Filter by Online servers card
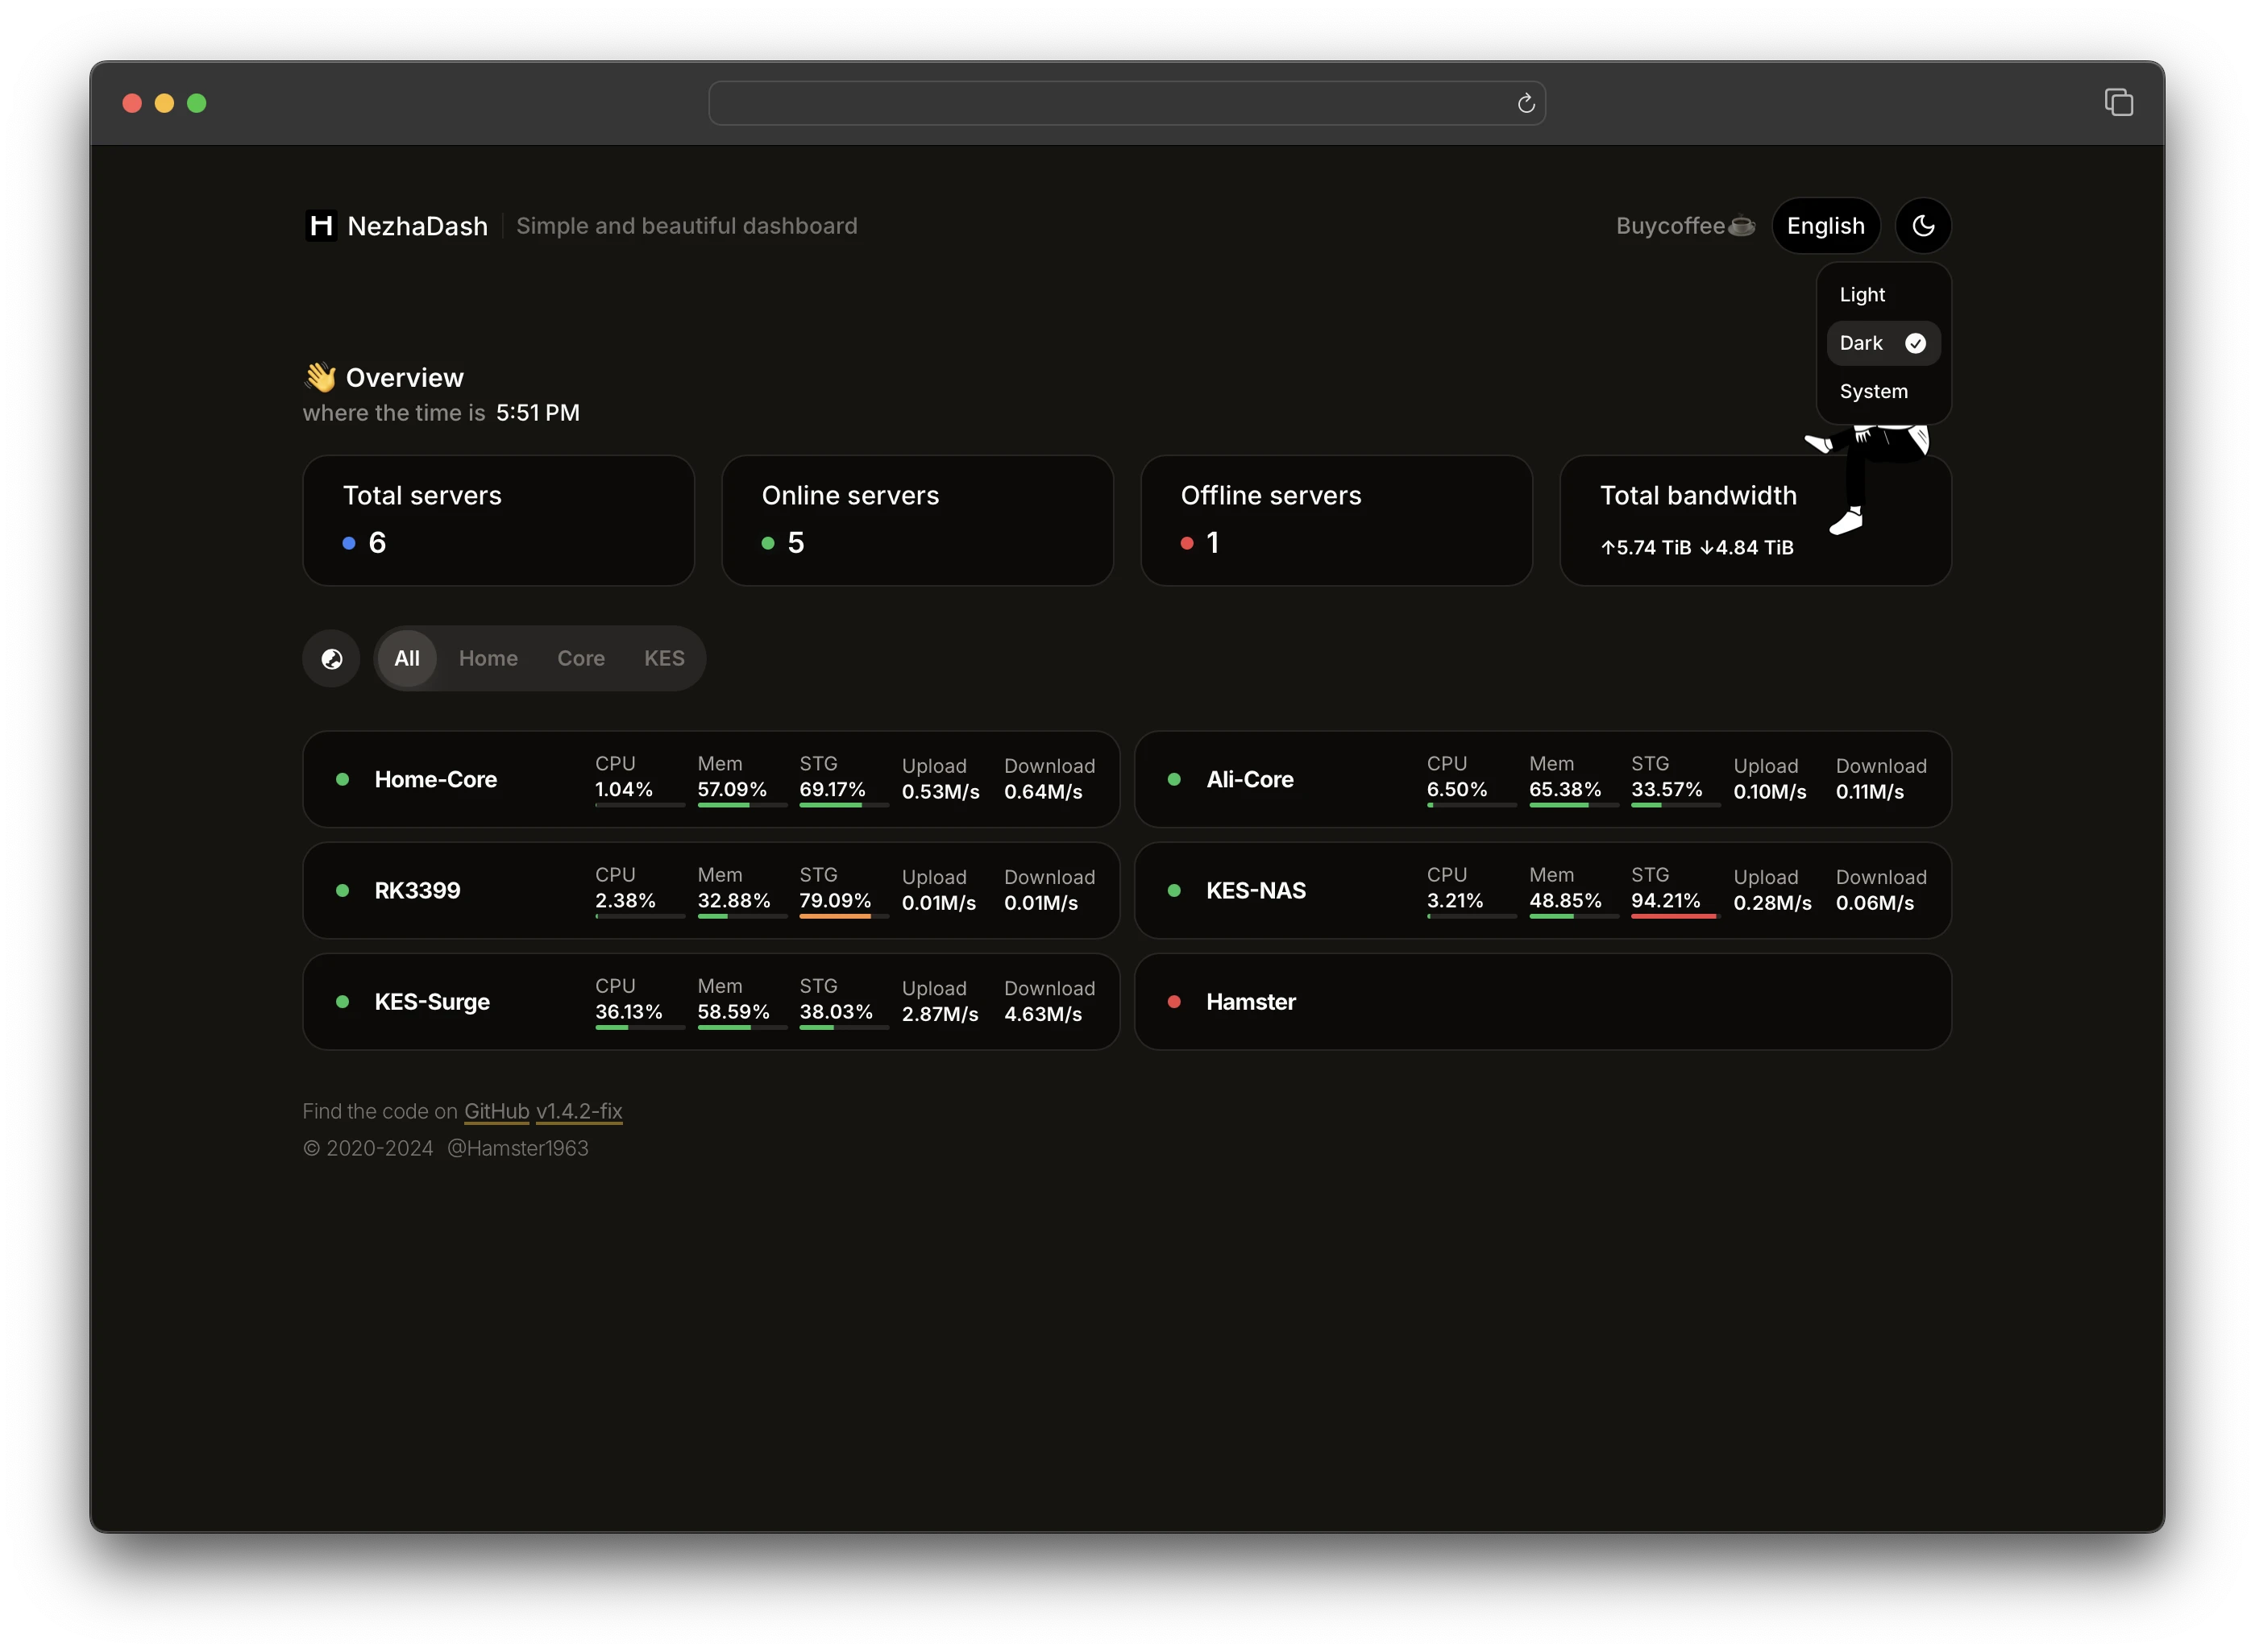 click(917, 521)
